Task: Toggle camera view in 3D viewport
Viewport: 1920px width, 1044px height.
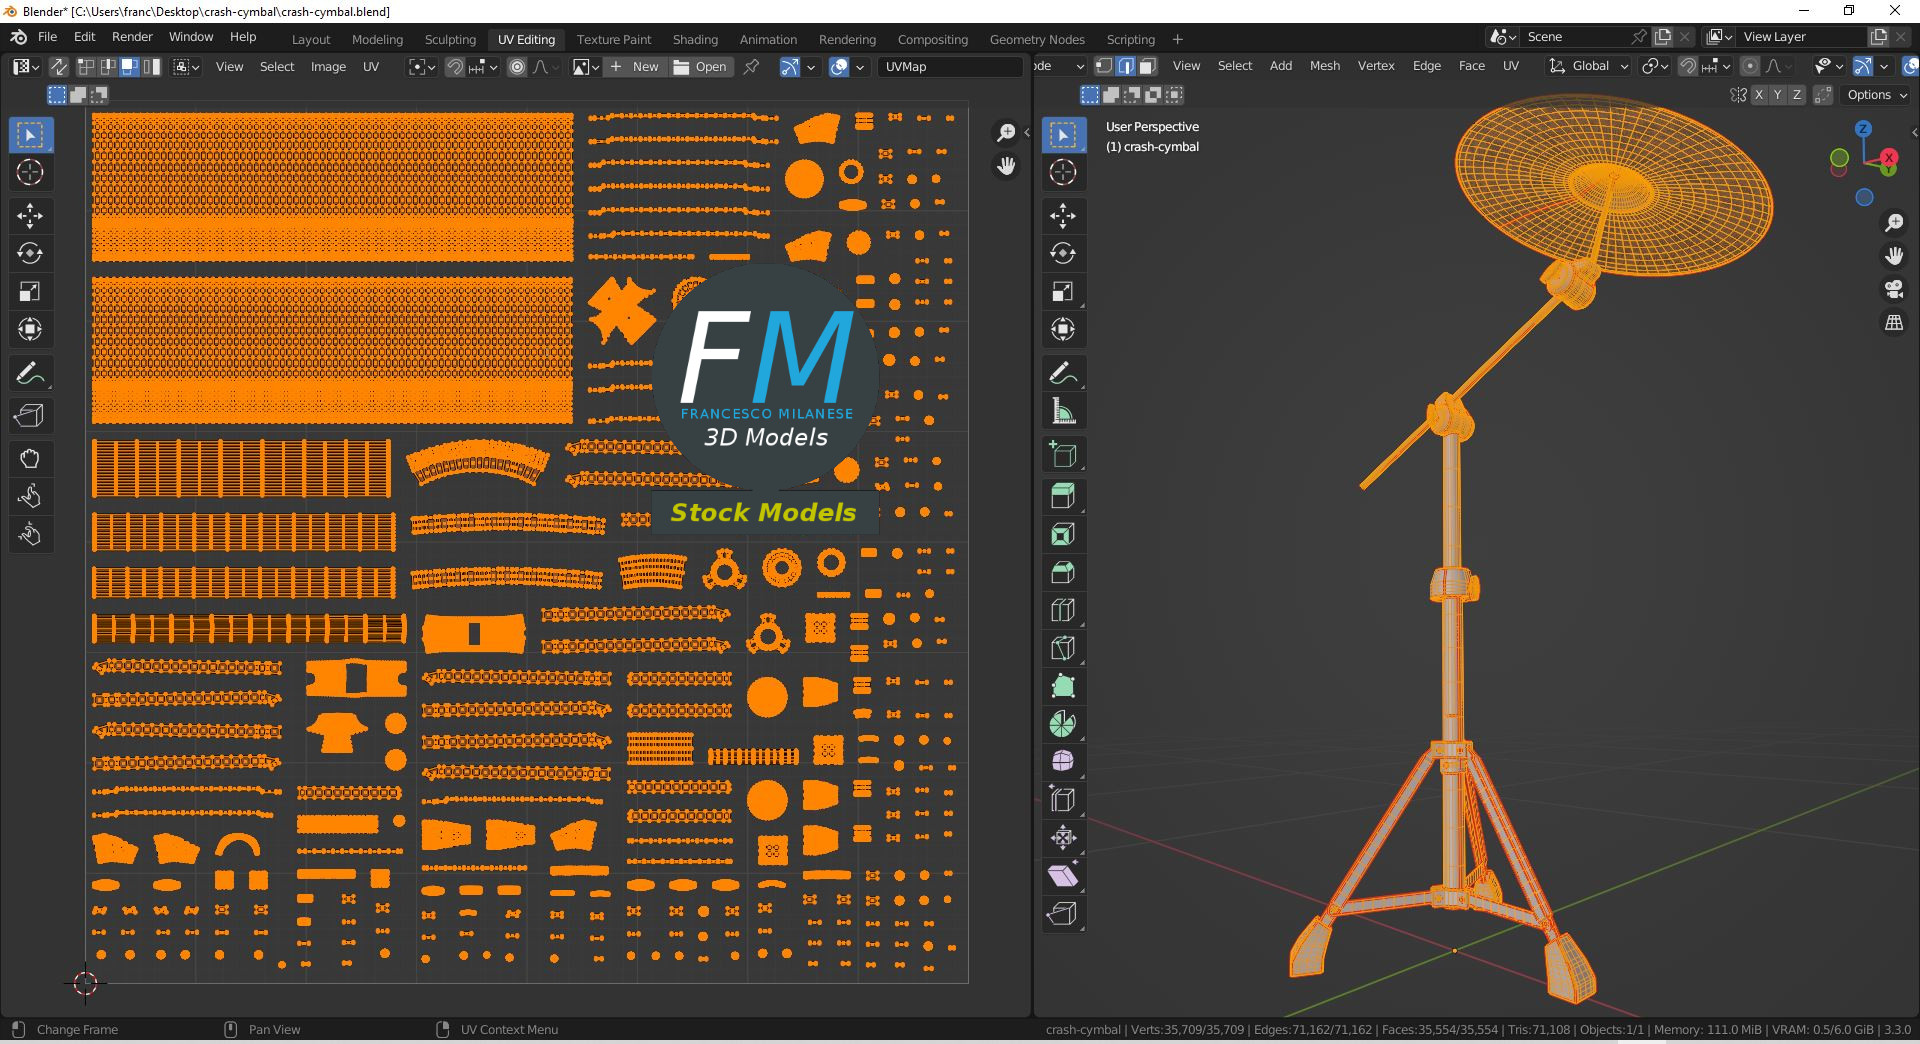Action: pyautogui.click(x=1894, y=290)
